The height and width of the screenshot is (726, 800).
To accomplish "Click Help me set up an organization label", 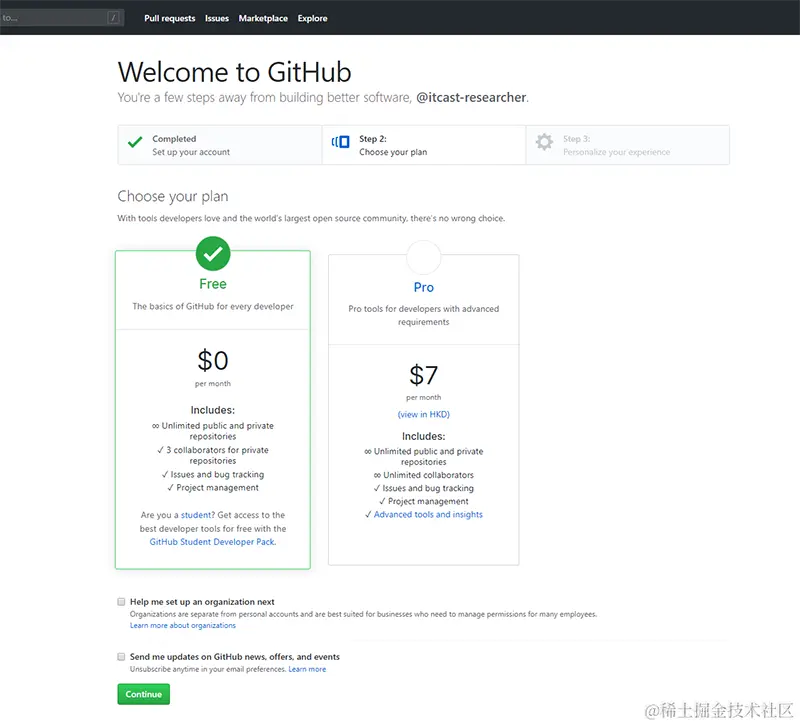I will tap(202, 602).
